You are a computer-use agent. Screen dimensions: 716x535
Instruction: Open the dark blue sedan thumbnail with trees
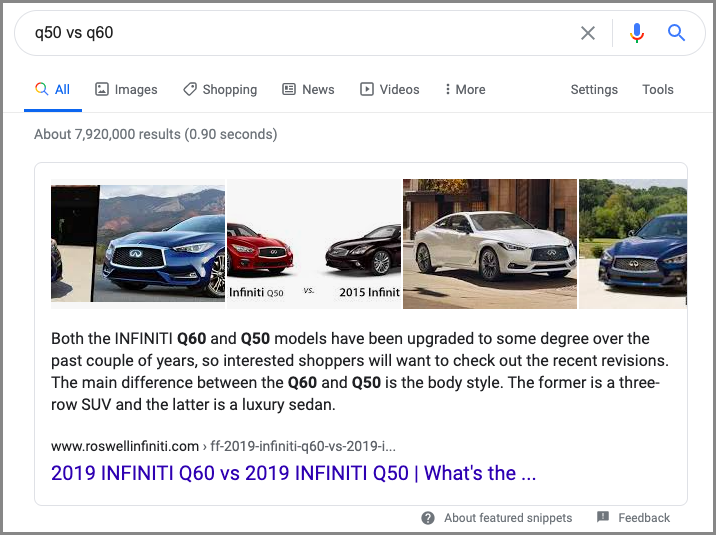[x=633, y=243]
